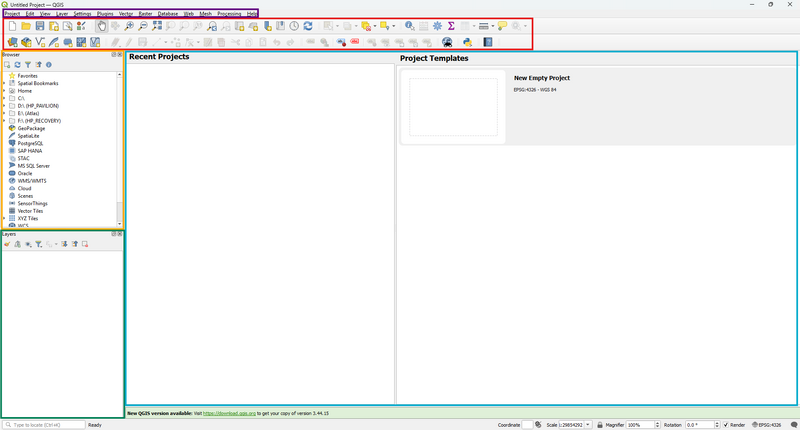Viewport: 800px width, 430px height.
Task: Expand the Spatial Bookmarks tree node
Action: [5, 83]
